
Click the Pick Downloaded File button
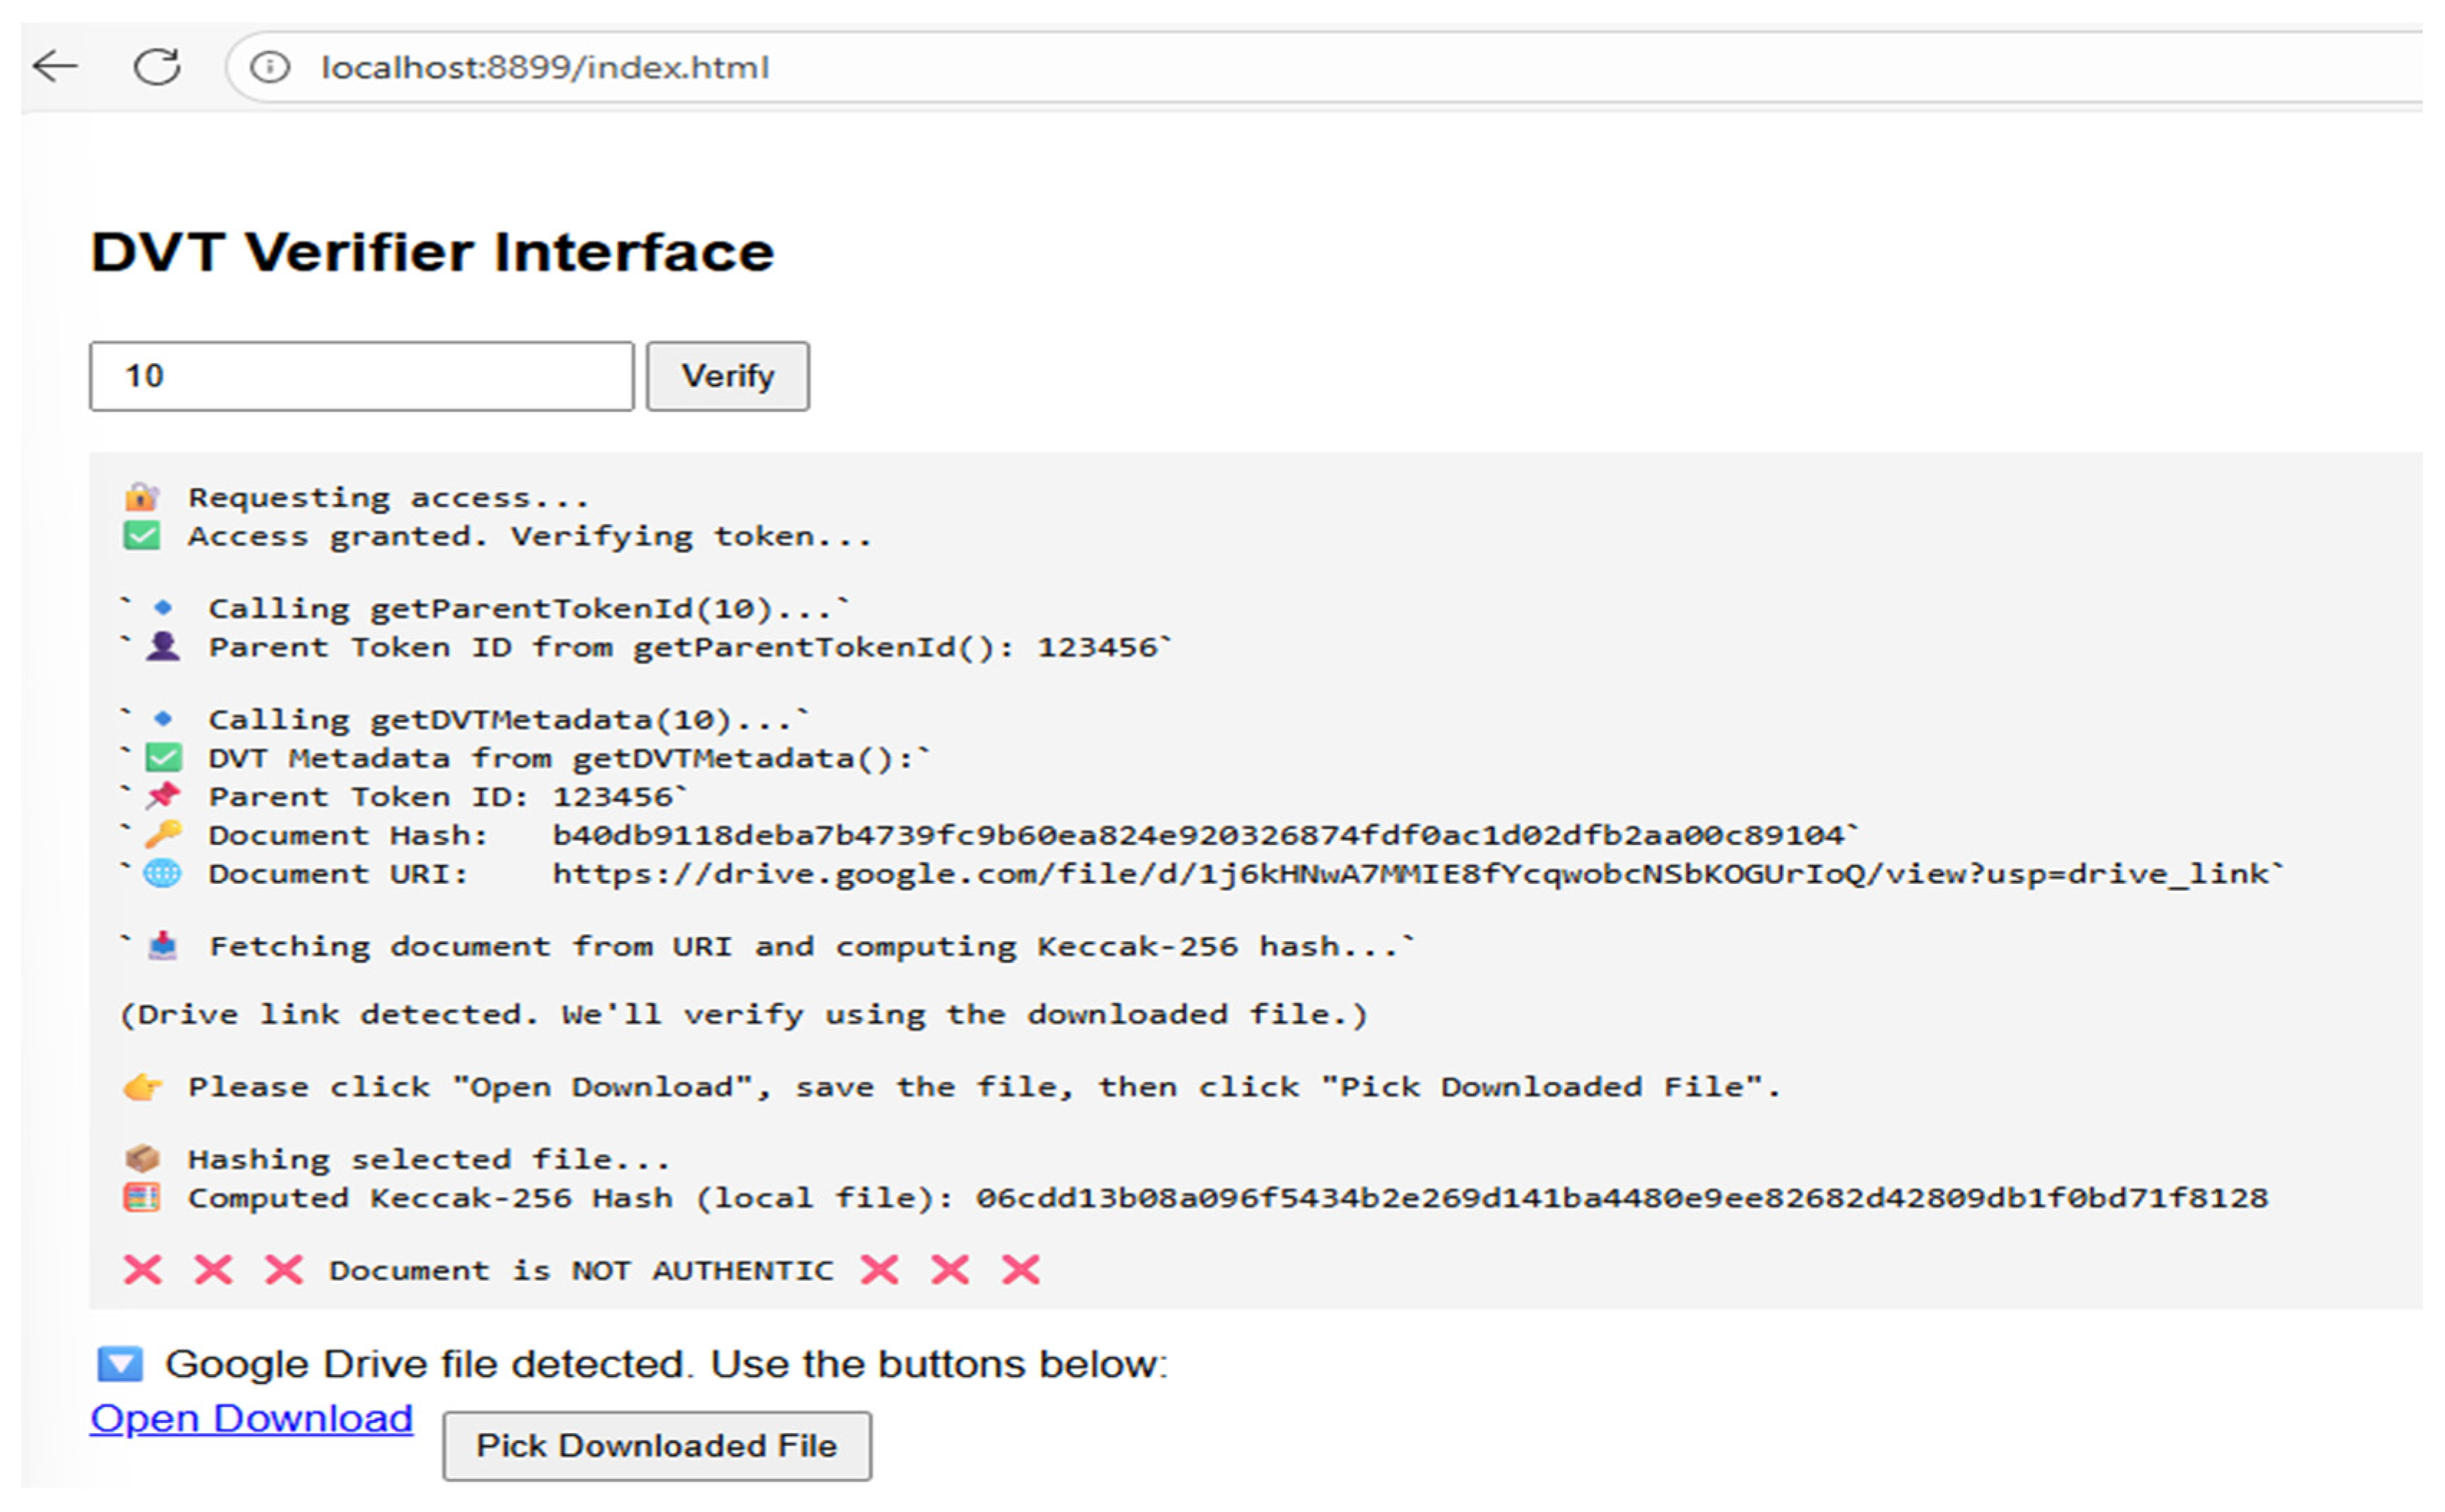click(x=657, y=1446)
